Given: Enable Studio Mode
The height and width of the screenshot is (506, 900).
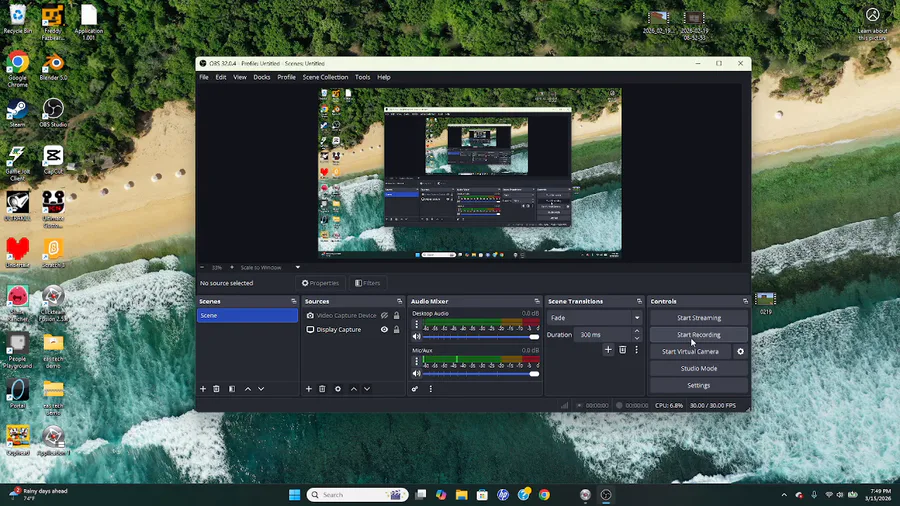Looking at the screenshot, I should pos(699,368).
